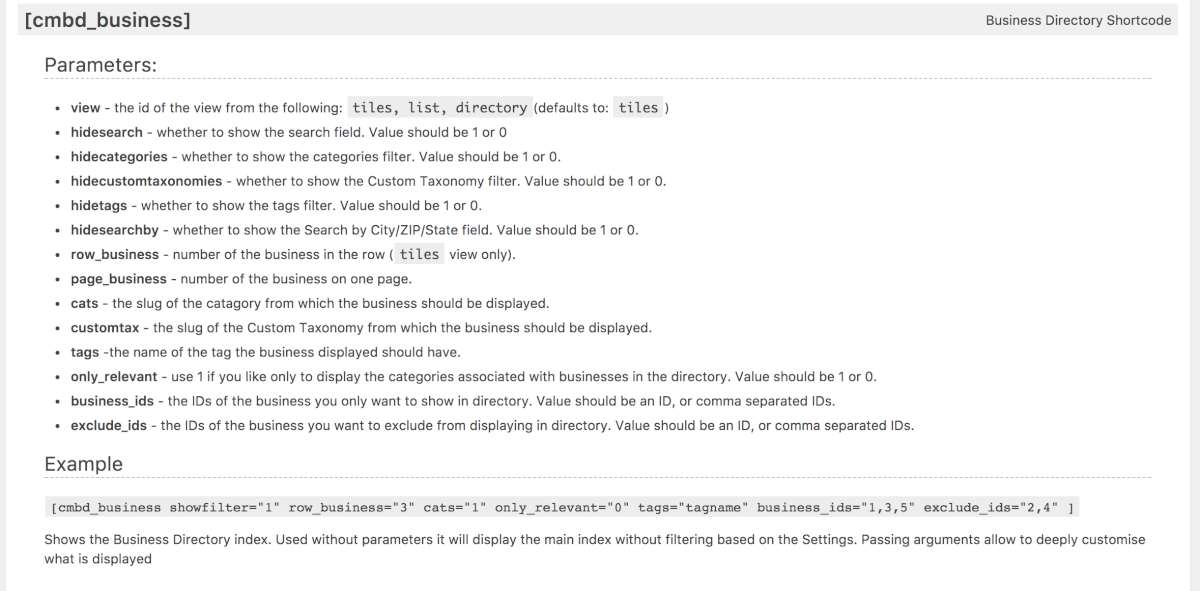Click the exclude_ids parameter name

[x=109, y=426]
